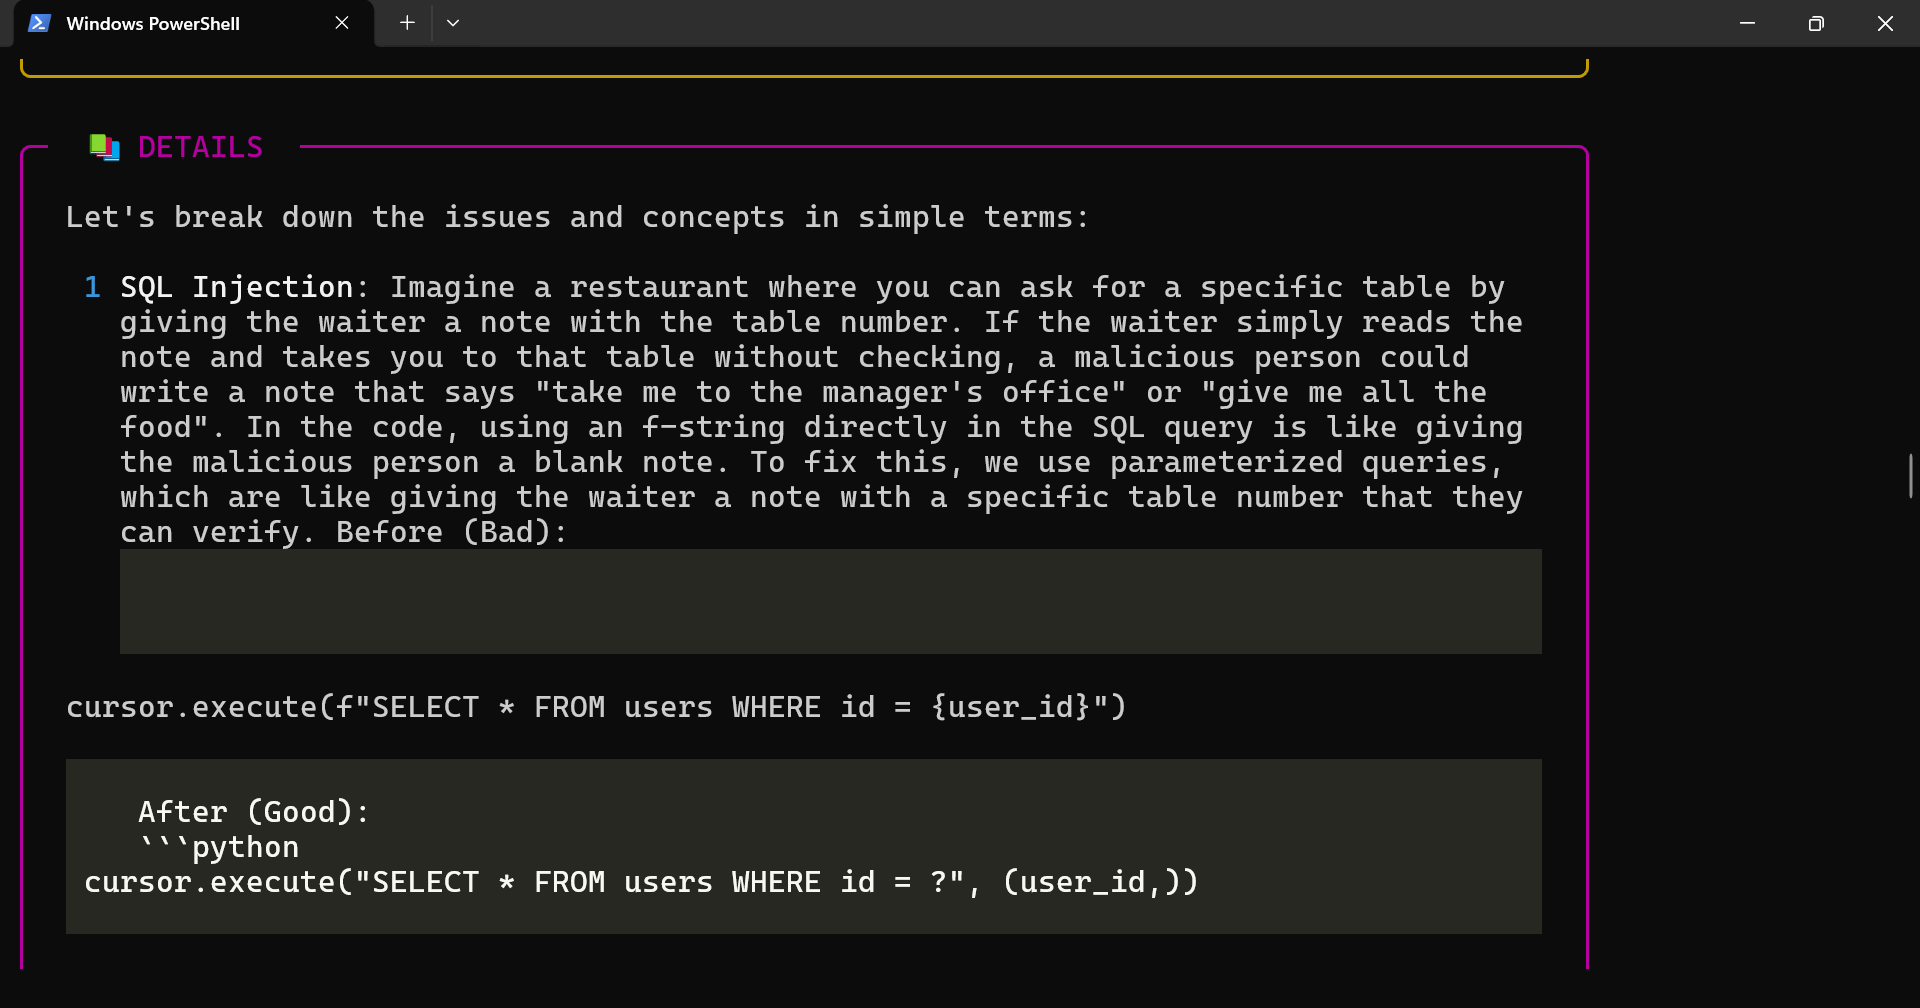Click the bold SQL Injection text

[x=236, y=288]
